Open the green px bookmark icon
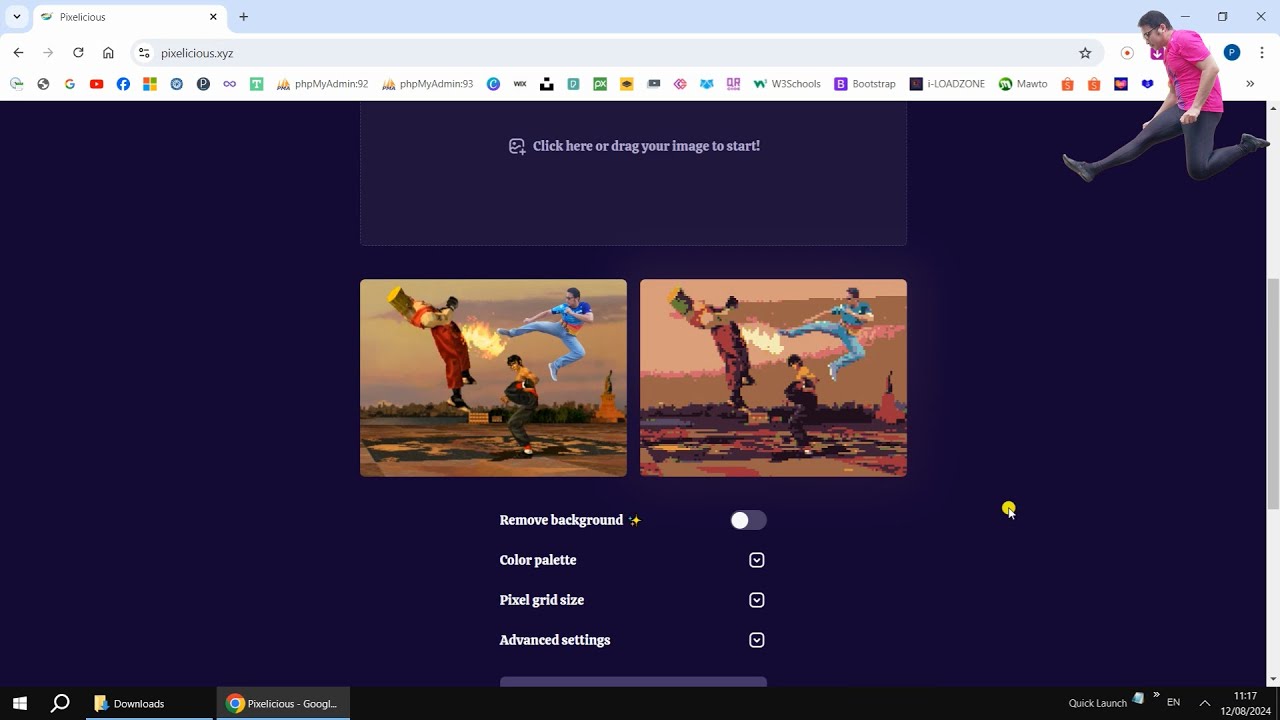The width and height of the screenshot is (1280, 720). (600, 84)
